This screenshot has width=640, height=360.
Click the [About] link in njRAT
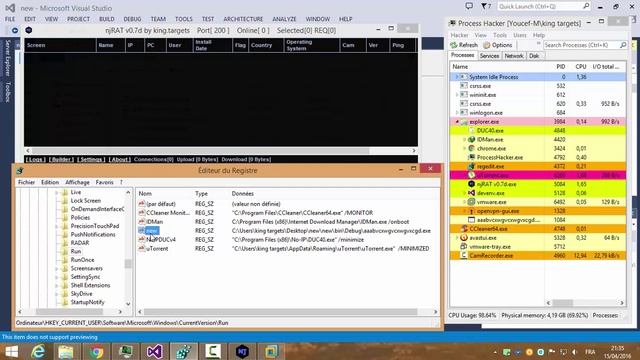point(120,160)
